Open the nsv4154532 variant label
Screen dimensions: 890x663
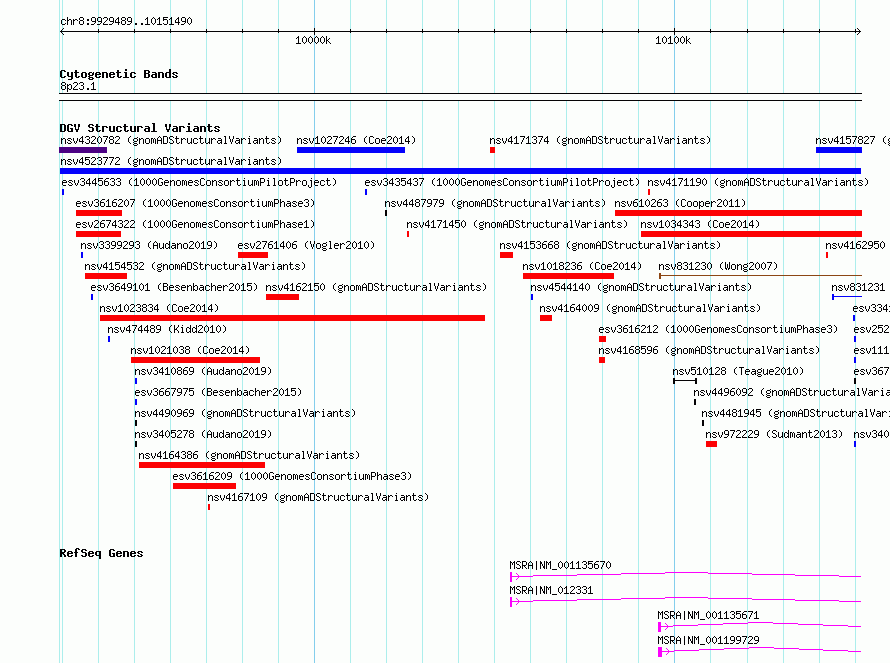195,266
